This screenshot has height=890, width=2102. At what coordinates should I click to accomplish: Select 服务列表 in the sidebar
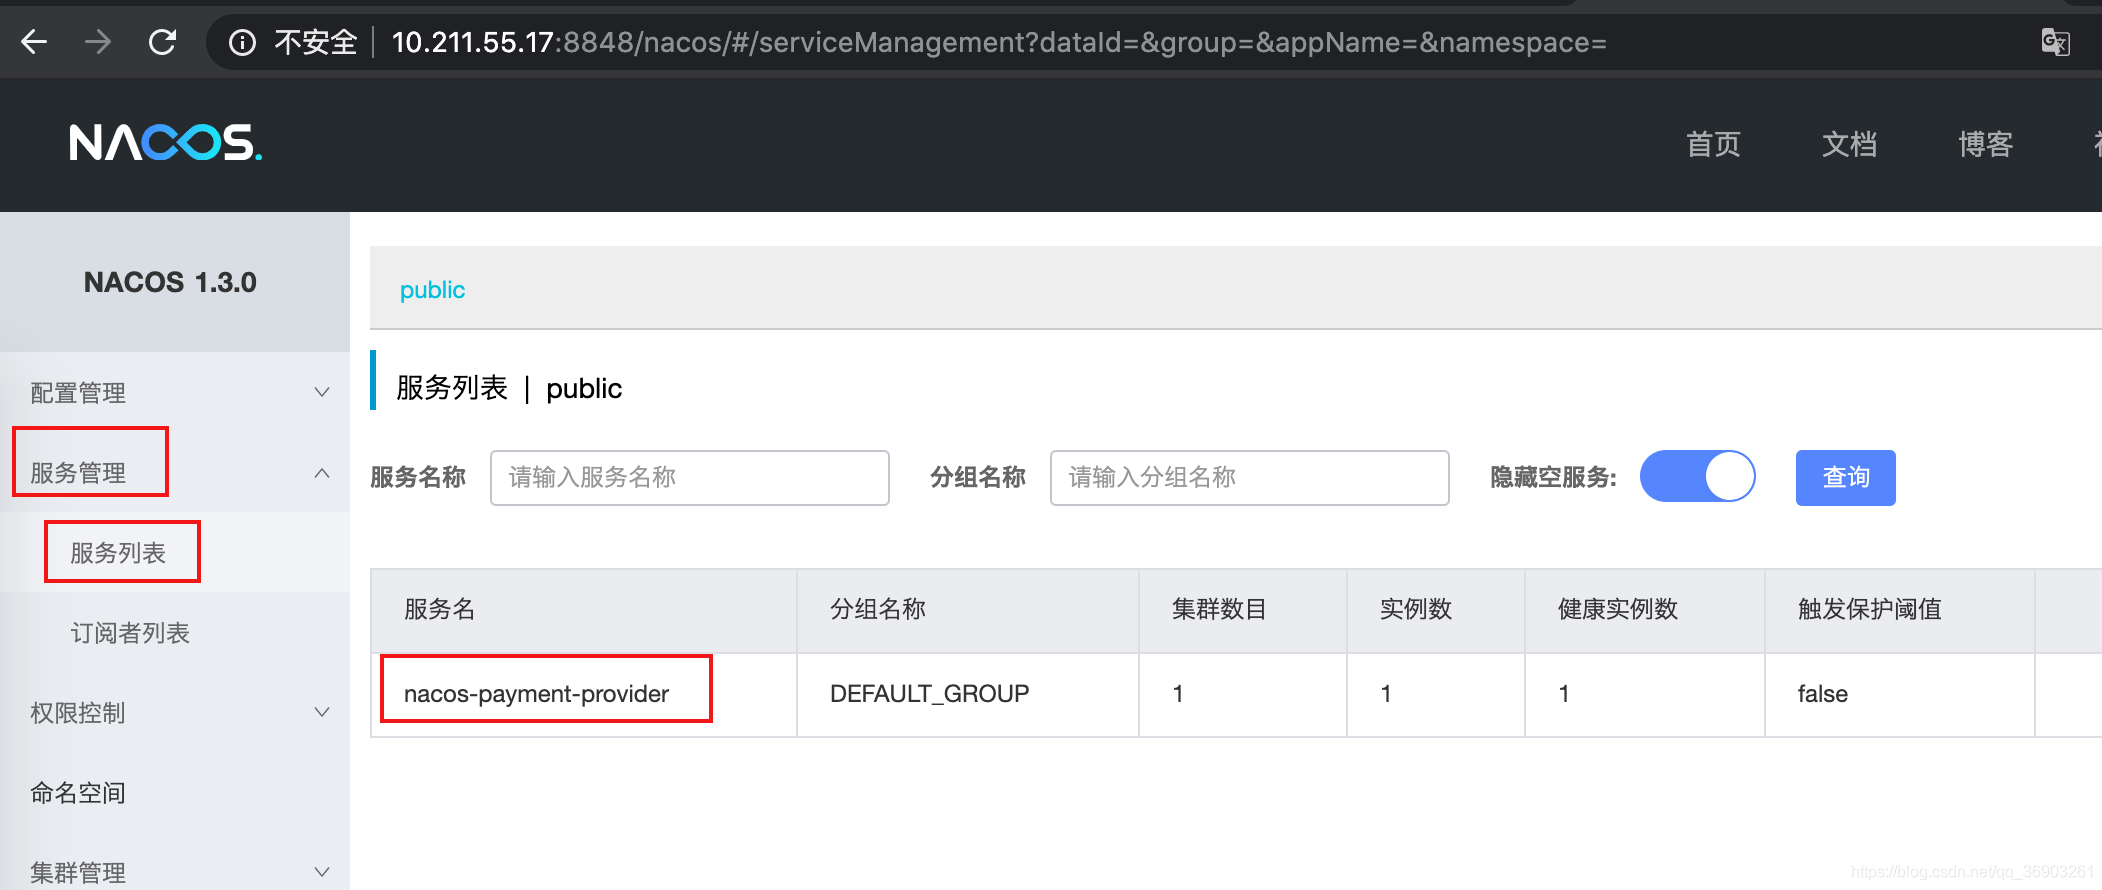118,552
